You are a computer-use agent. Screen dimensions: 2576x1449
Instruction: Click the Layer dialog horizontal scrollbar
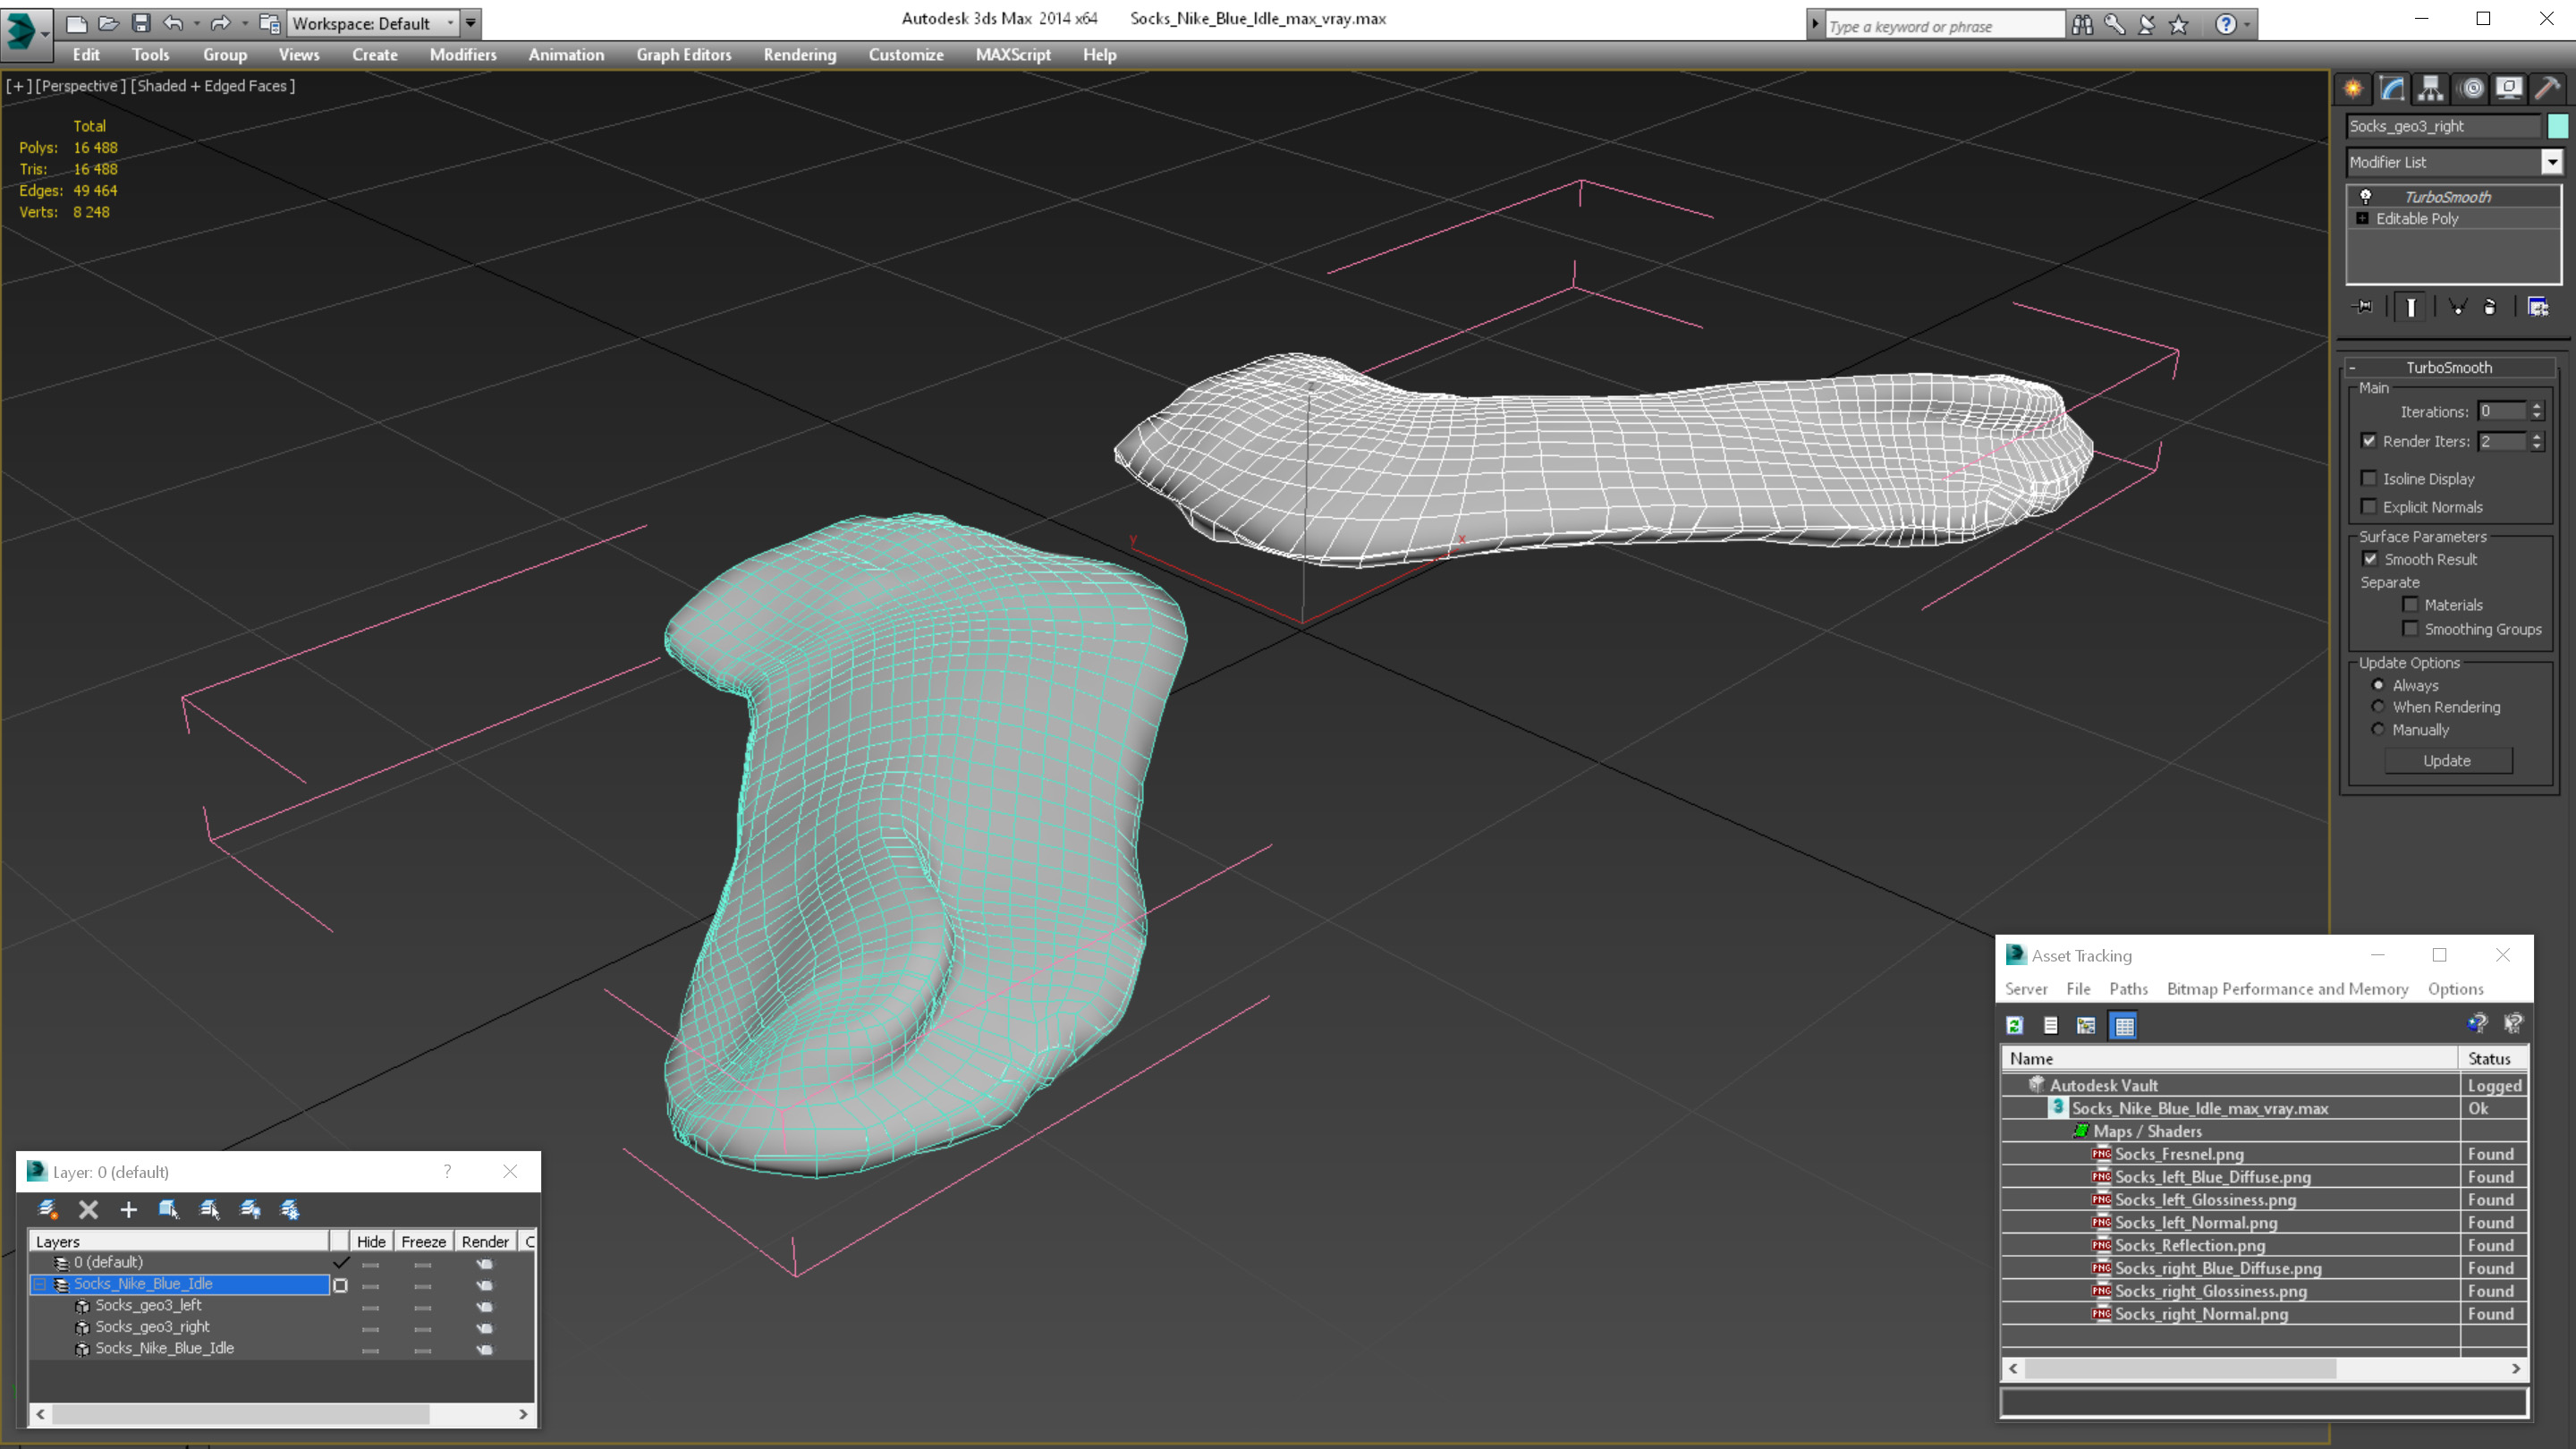(281, 1414)
